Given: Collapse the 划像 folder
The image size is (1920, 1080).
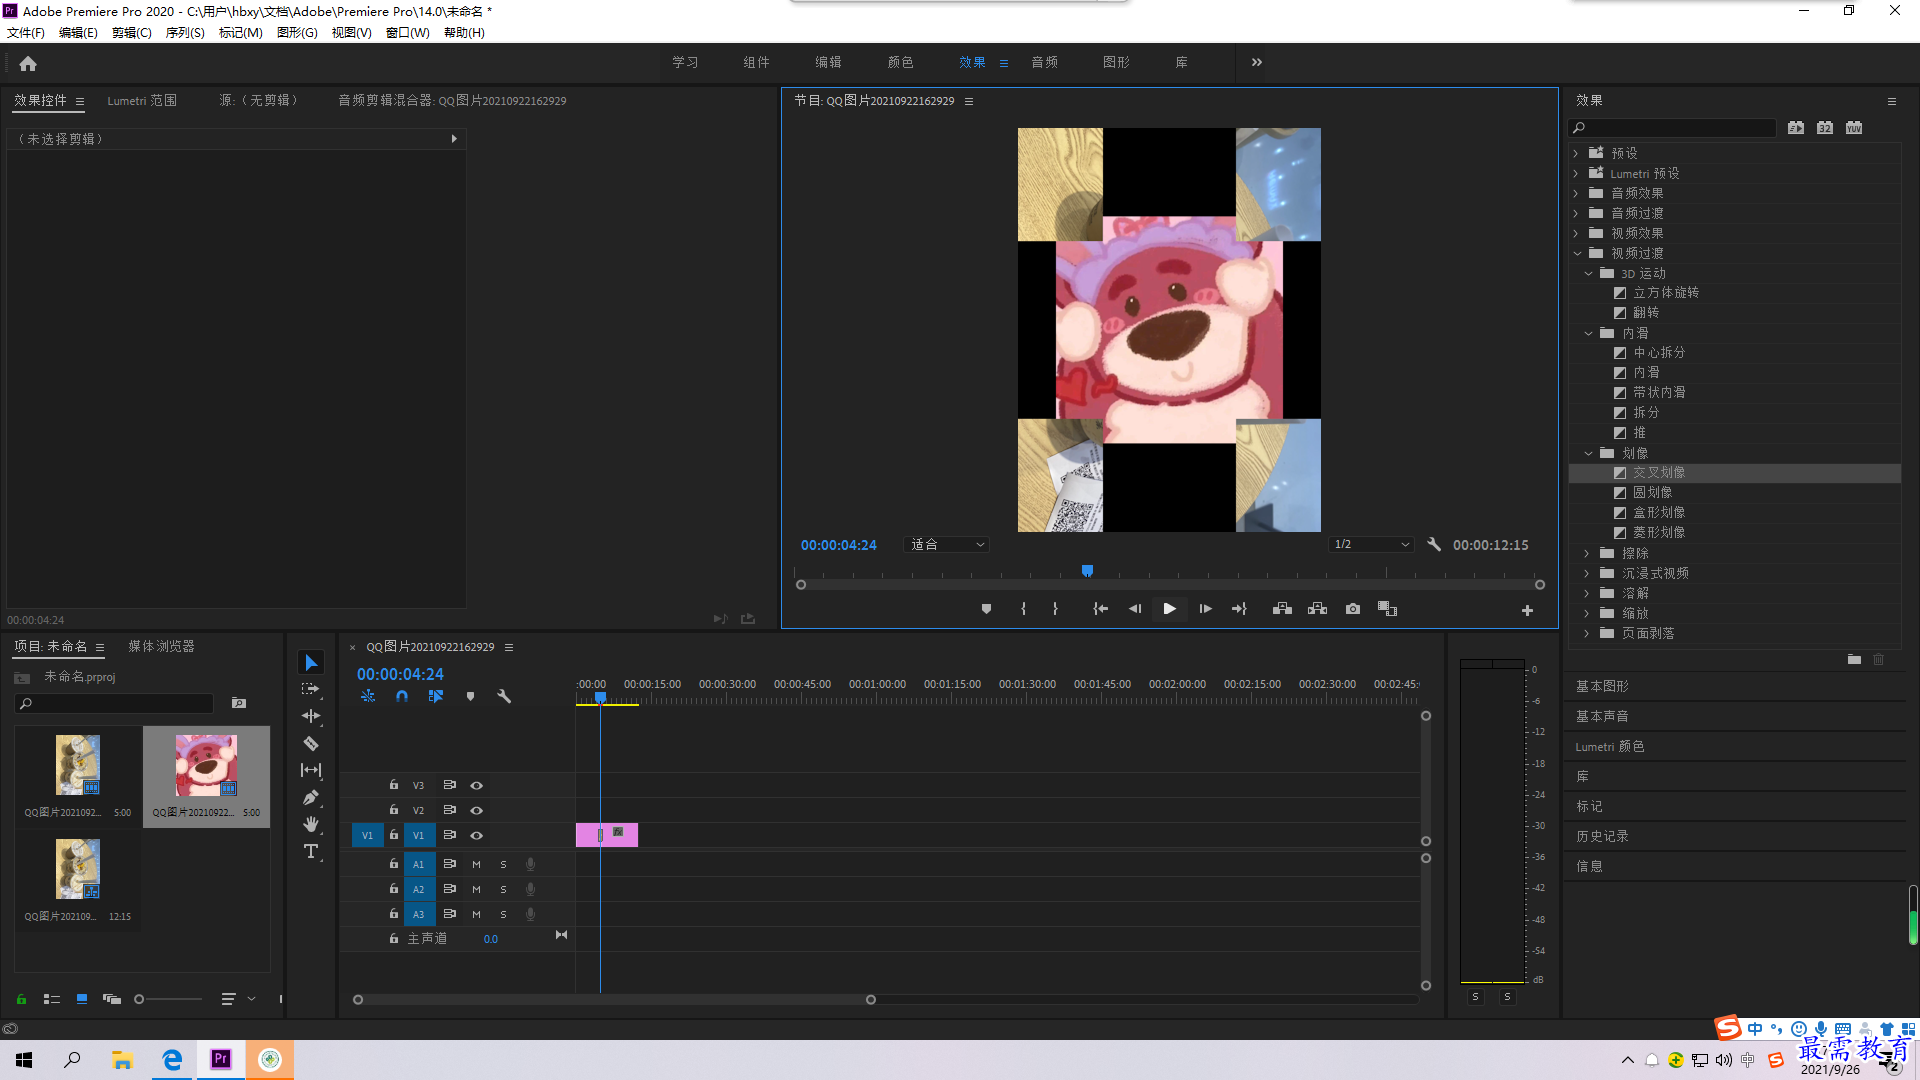Looking at the screenshot, I should [1588, 453].
